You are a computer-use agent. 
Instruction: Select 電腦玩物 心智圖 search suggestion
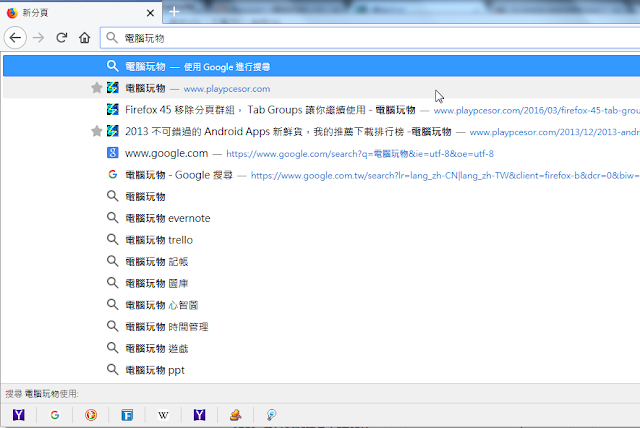(x=321, y=305)
